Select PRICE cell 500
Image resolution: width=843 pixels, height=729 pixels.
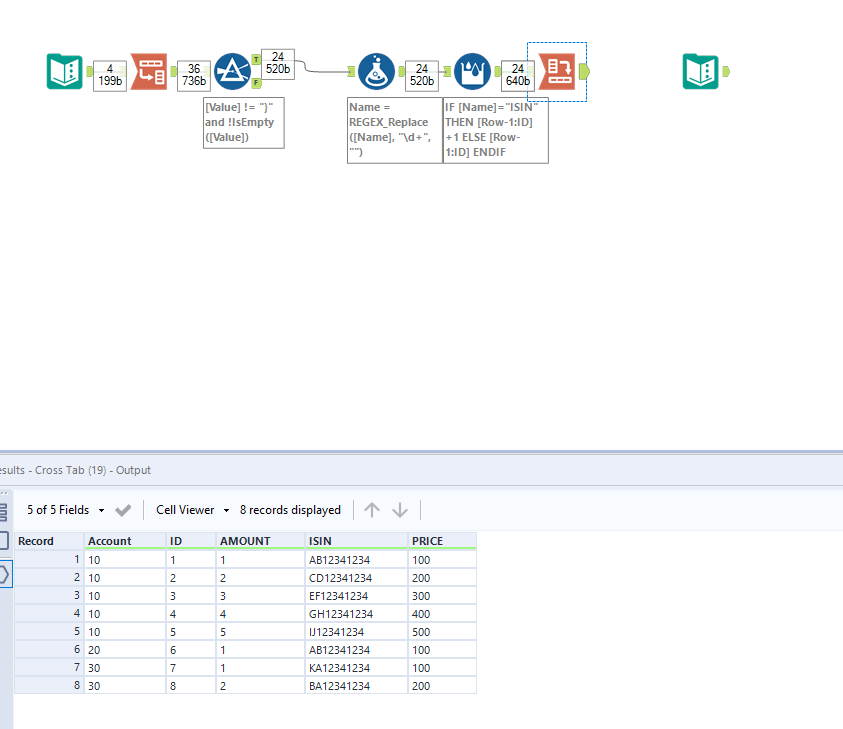point(442,632)
